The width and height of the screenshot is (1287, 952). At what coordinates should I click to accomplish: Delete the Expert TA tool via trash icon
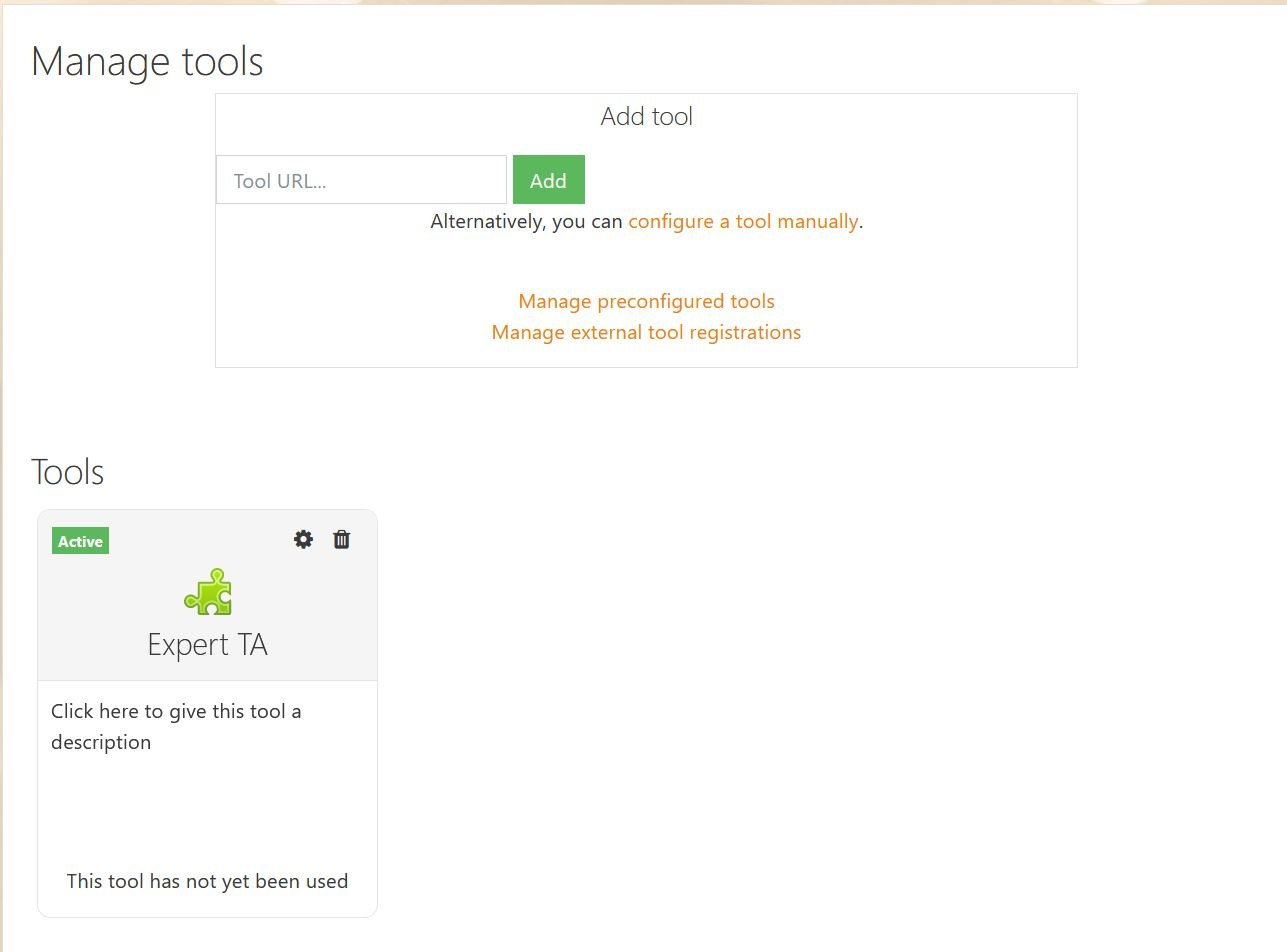342,539
